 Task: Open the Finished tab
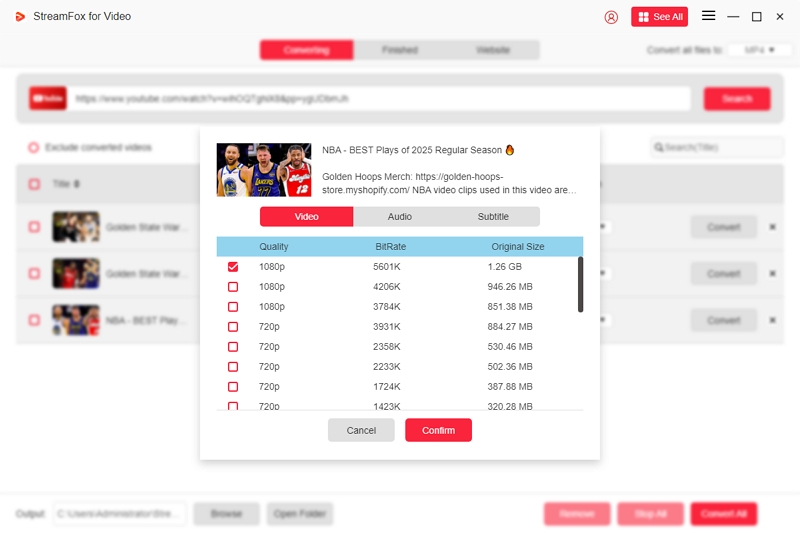pos(399,50)
